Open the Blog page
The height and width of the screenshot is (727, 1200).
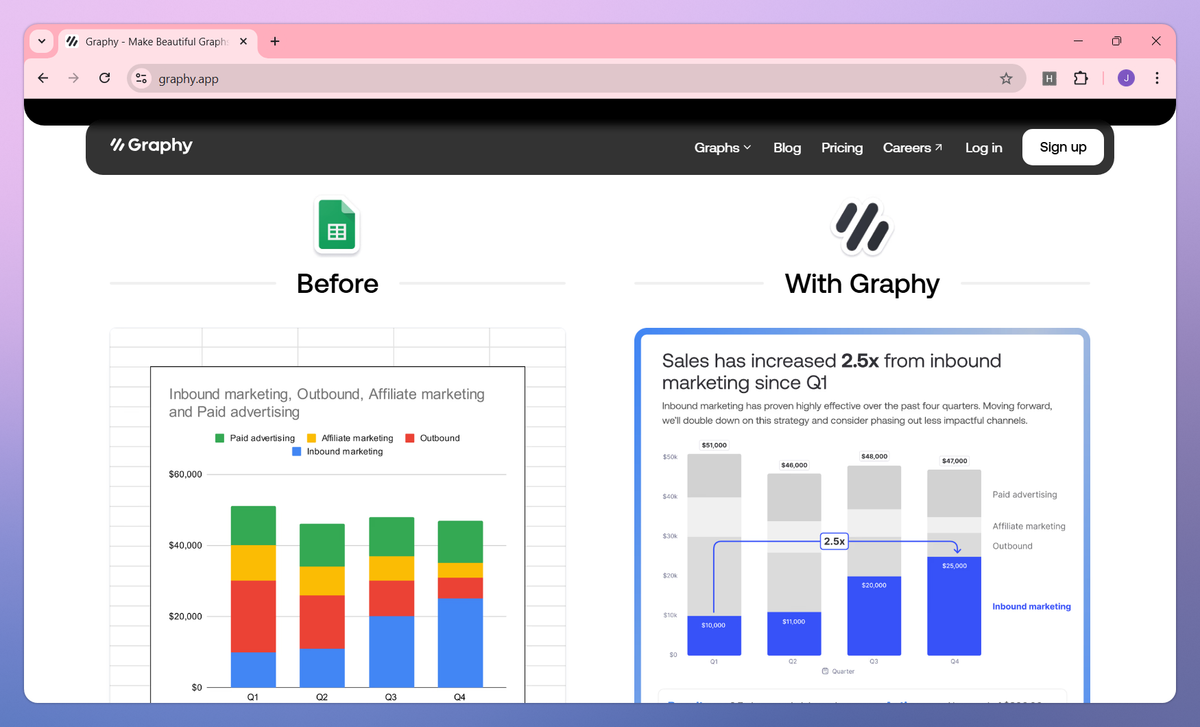point(787,147)
